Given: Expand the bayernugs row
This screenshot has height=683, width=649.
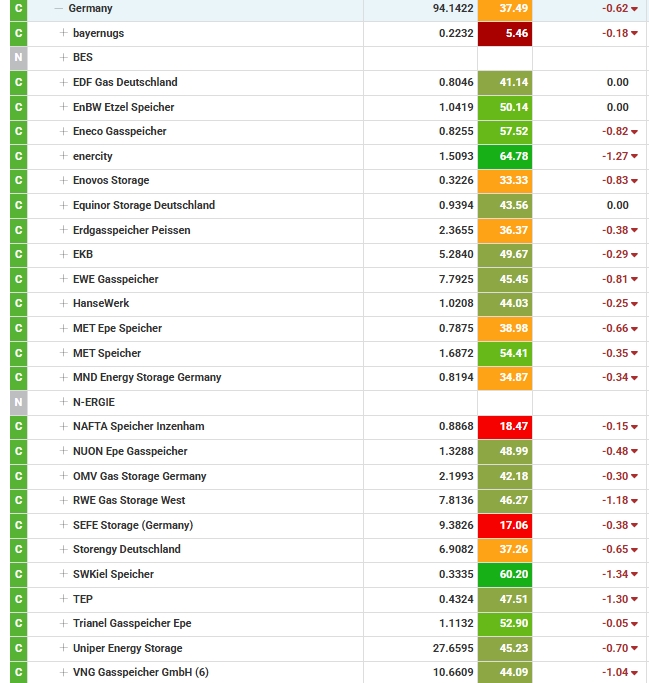Looking at the screenshot, I should click(x=64, y=33).
